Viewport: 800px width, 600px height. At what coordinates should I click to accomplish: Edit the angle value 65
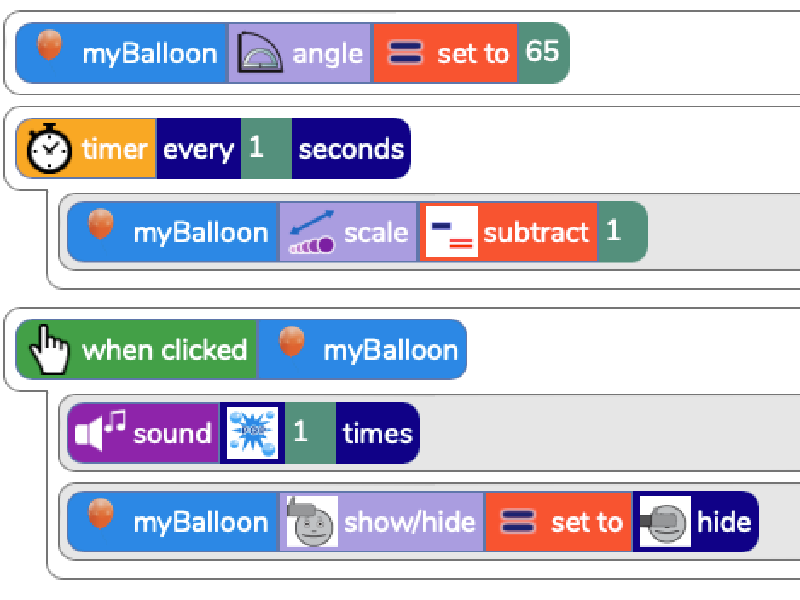pos(543,53)
